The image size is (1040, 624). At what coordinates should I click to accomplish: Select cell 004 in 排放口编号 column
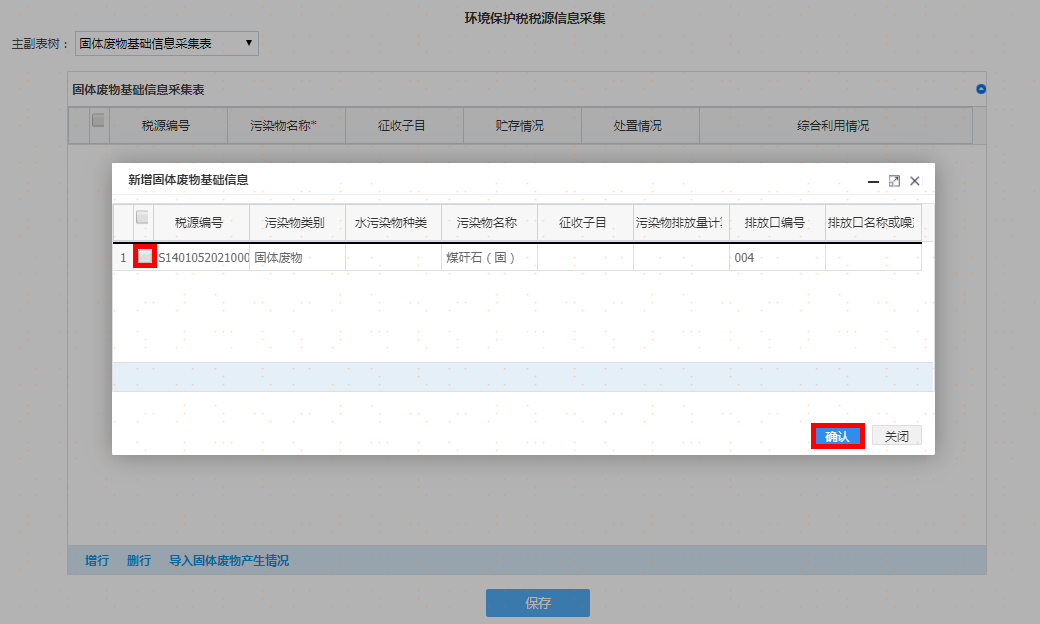tap(777, 257)
